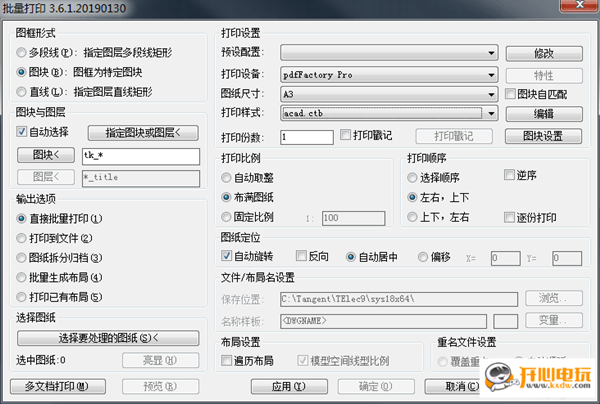The image size is (600, 404).
Task: Click the 应用(Y) button
Action: tap(289, 386)
